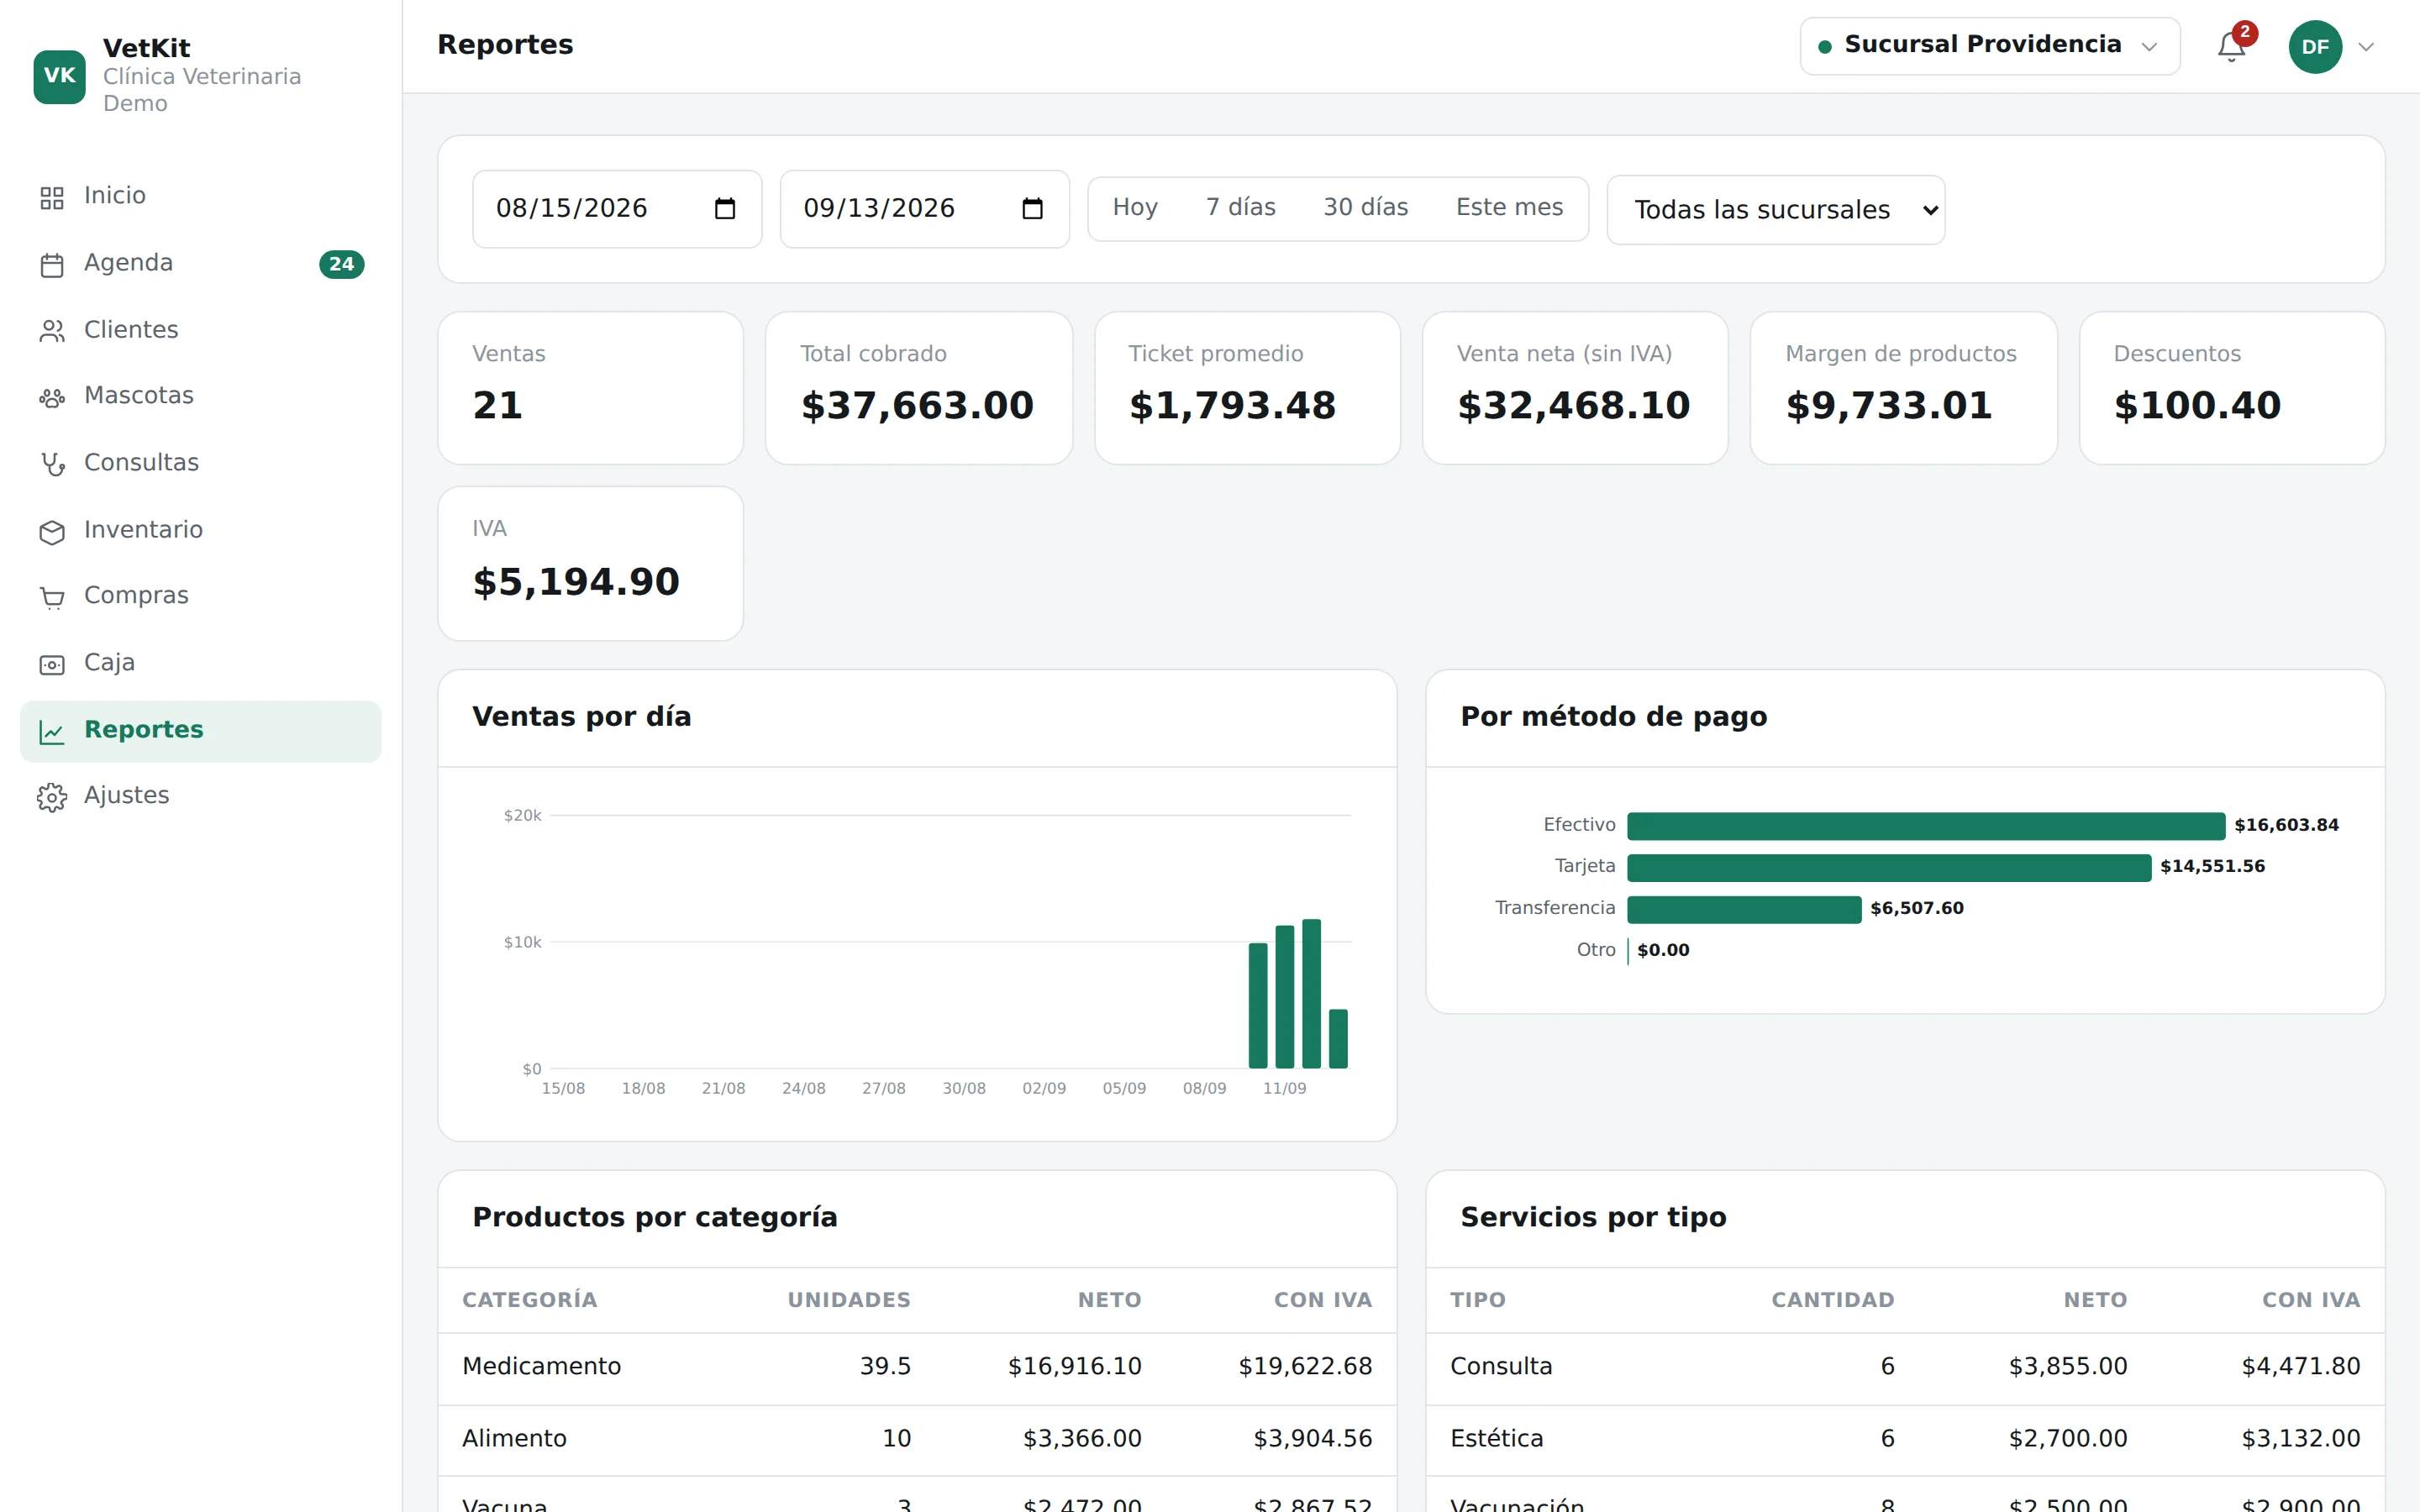Click the Estética service row

click(1905, 1439)
